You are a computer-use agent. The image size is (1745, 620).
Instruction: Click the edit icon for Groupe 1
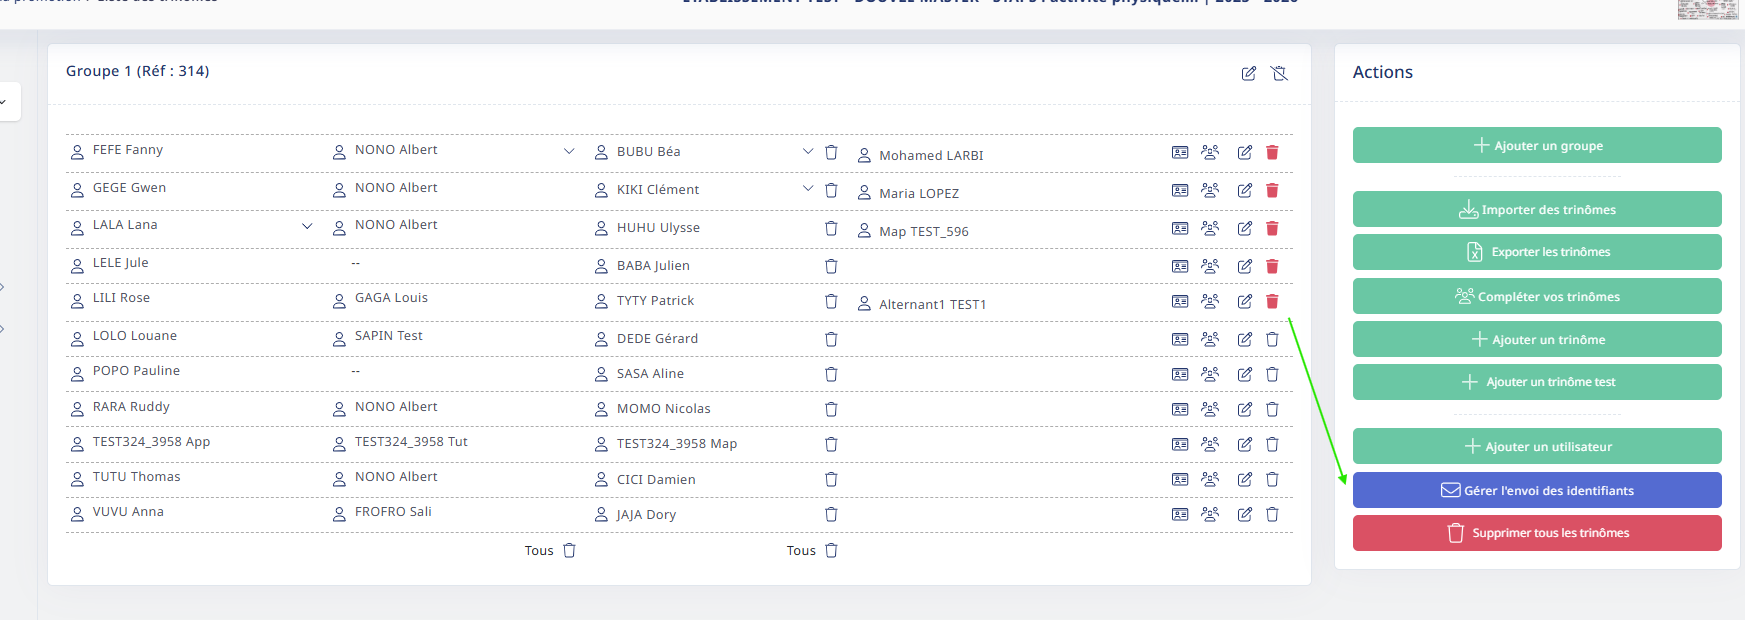coord(1248,73)
